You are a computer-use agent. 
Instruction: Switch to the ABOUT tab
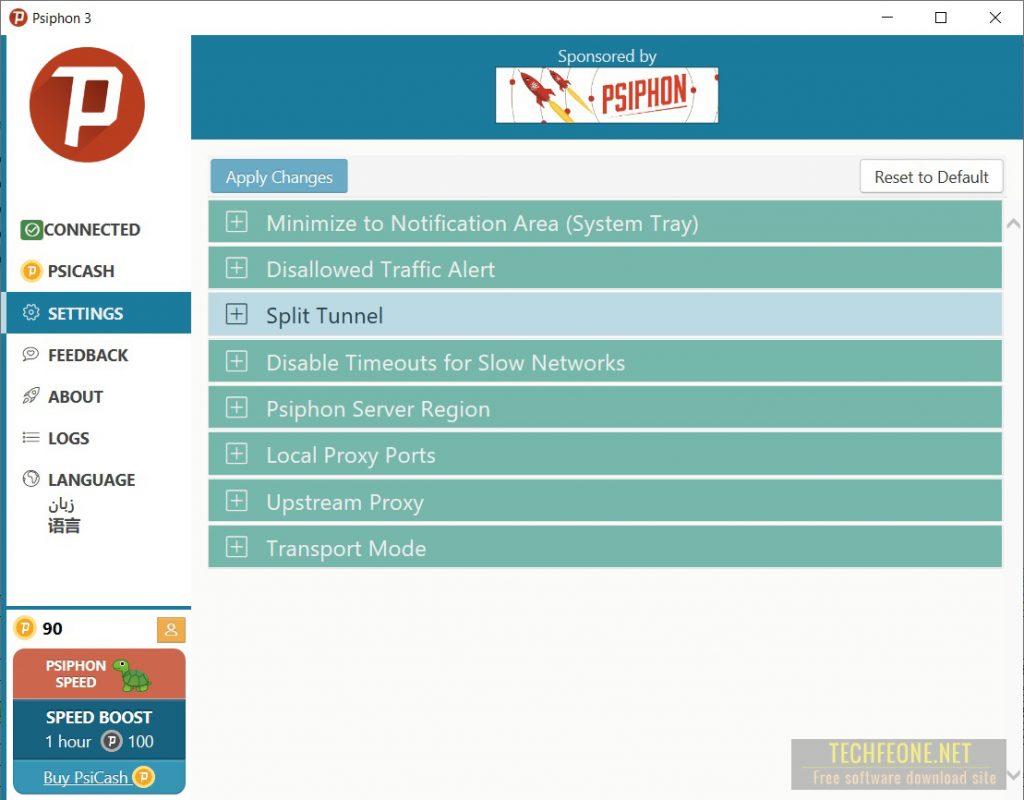click(x=99, y=396)
